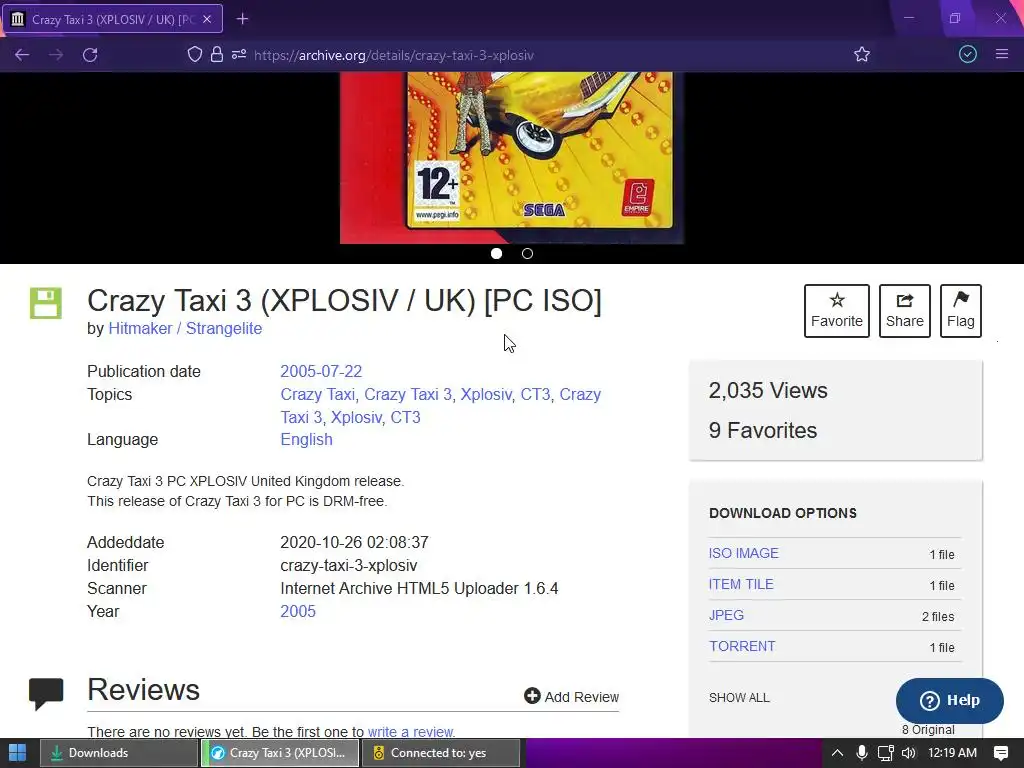The width and height of the screenshot is (1024, 768).
Task: Open a new browser tab
Action: [x=242, y=19]
